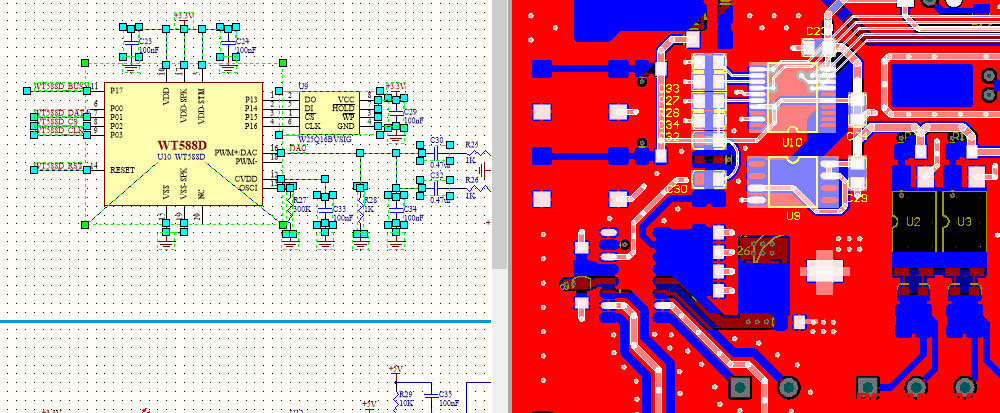Click the R29 10K resistor label

point(406,399)
